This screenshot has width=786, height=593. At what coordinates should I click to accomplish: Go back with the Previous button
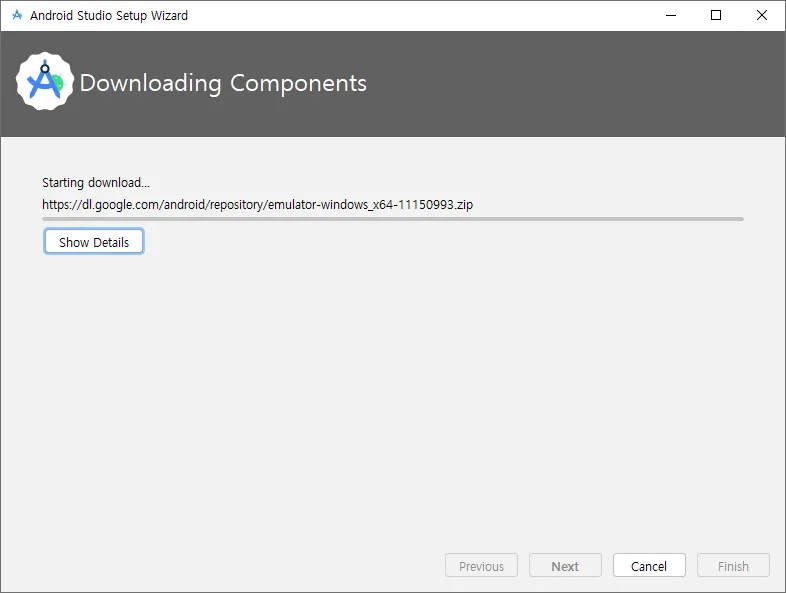point(481,565)
